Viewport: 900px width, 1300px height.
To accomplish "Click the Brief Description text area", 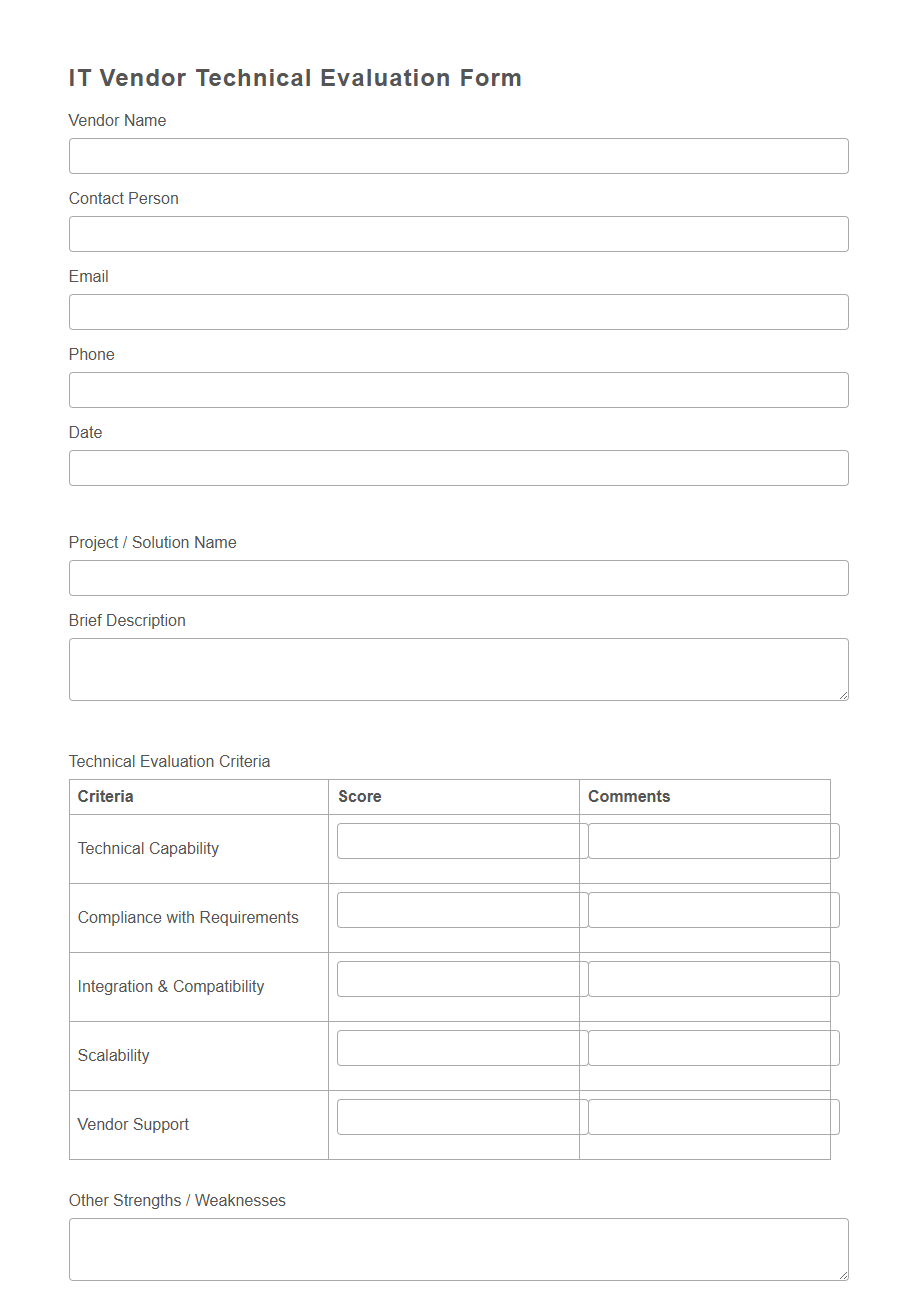I will (458, 668).
